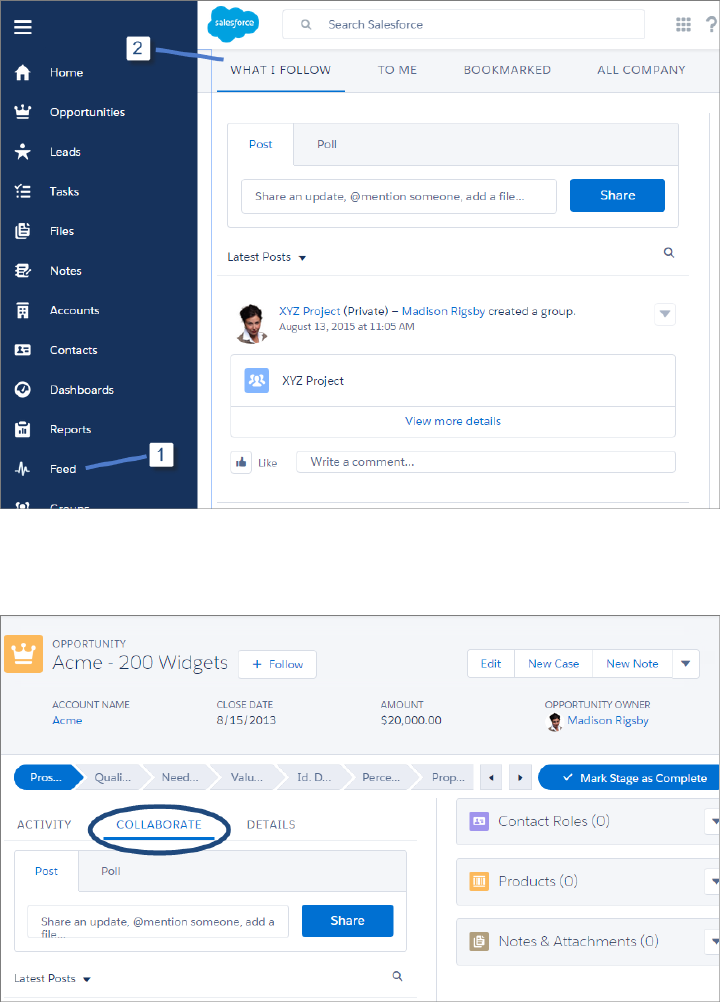
Task: Click the search icon in Collaborate feed
Action: 397,976
